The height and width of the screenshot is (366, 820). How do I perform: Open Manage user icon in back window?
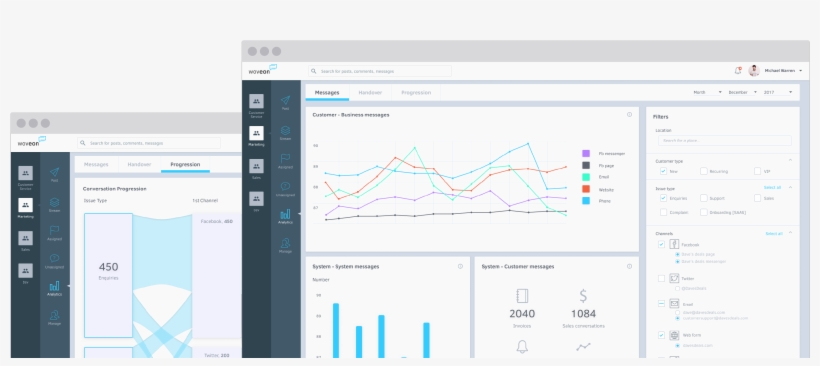point(54,315)
